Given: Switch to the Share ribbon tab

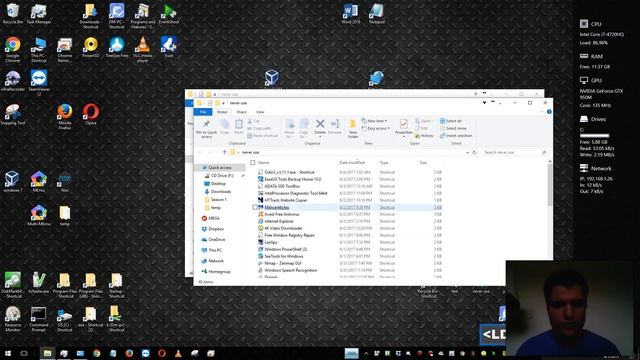Looking at the screenshot, I should tap(242, 112).
